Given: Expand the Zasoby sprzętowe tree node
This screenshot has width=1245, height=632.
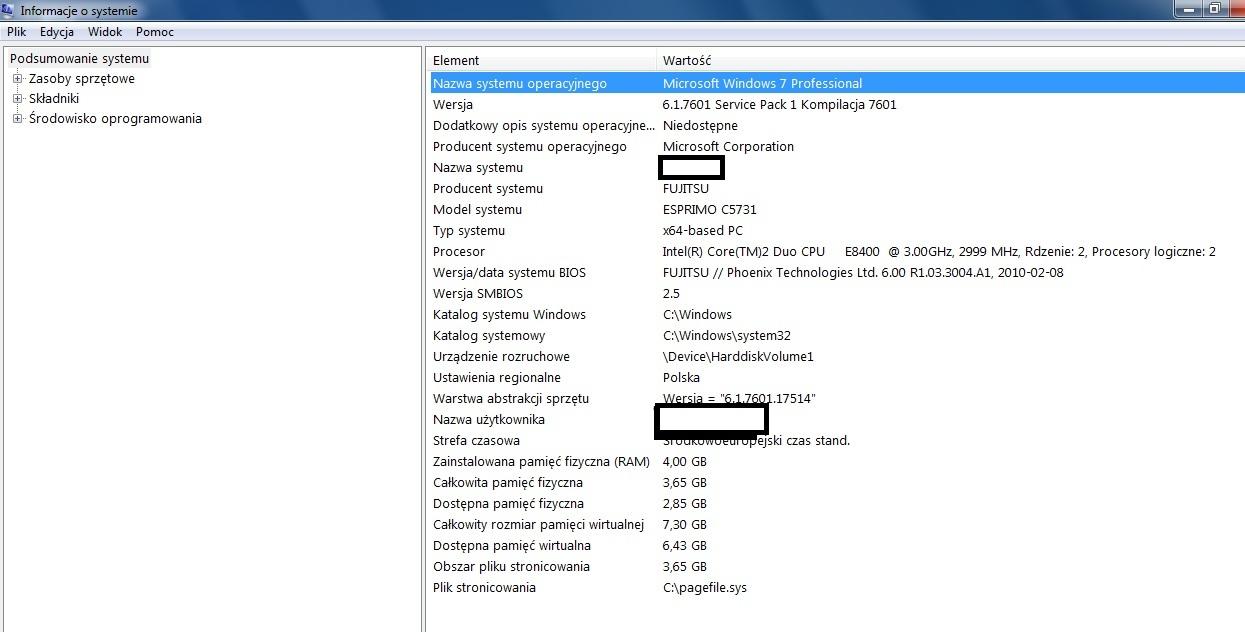Looking at the screenshot, I should pos(17,79).
